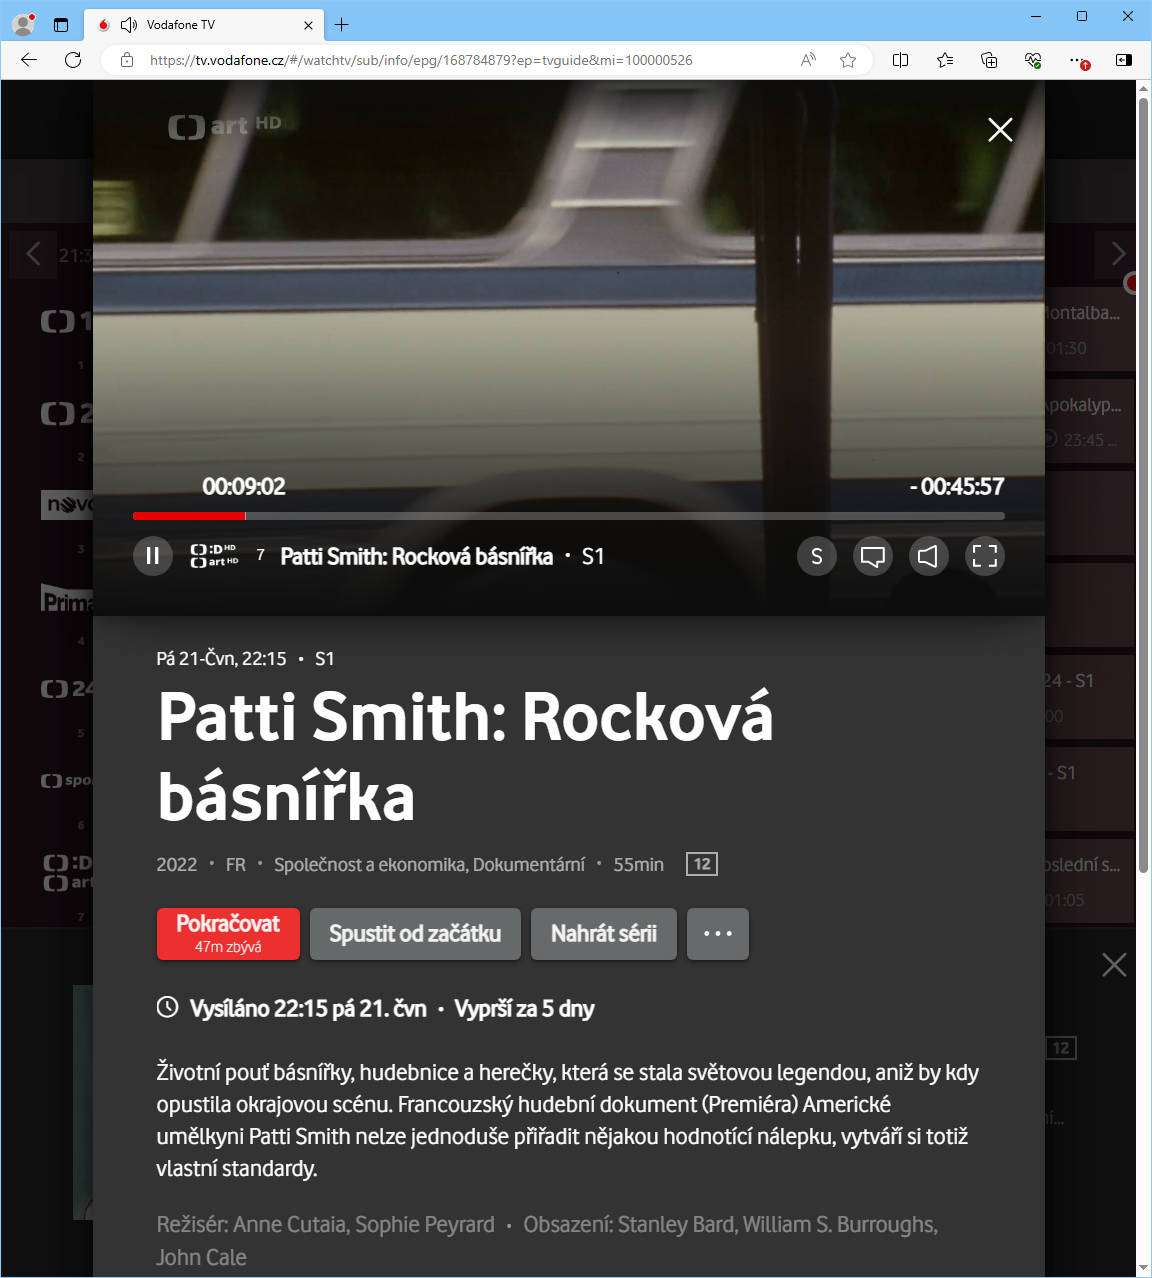Viewport: 1152px width, 1278px height.
Task: Close the program detail overlay X
Action: (1000, 129)
